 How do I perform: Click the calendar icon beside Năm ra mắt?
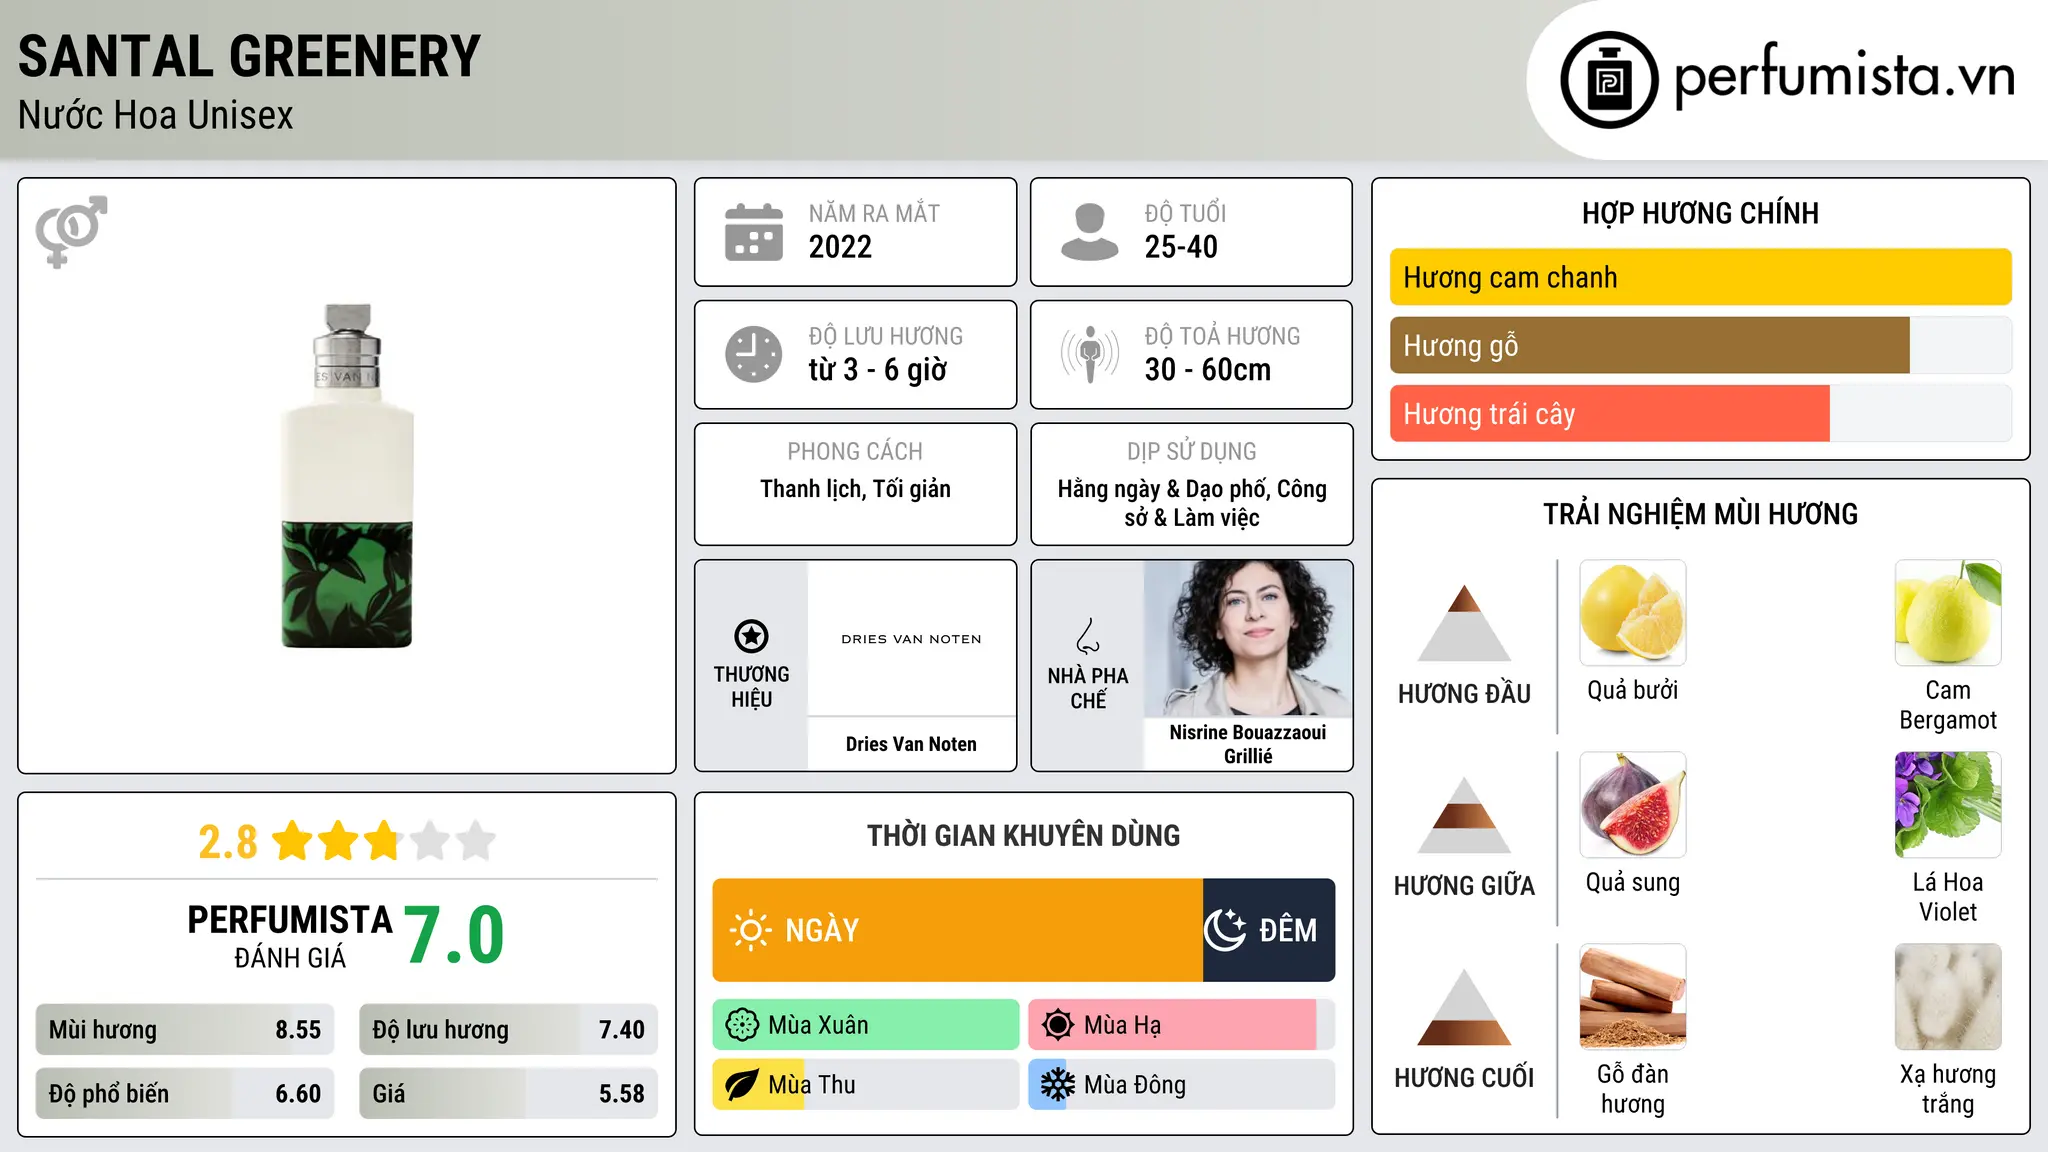[754, 232]
